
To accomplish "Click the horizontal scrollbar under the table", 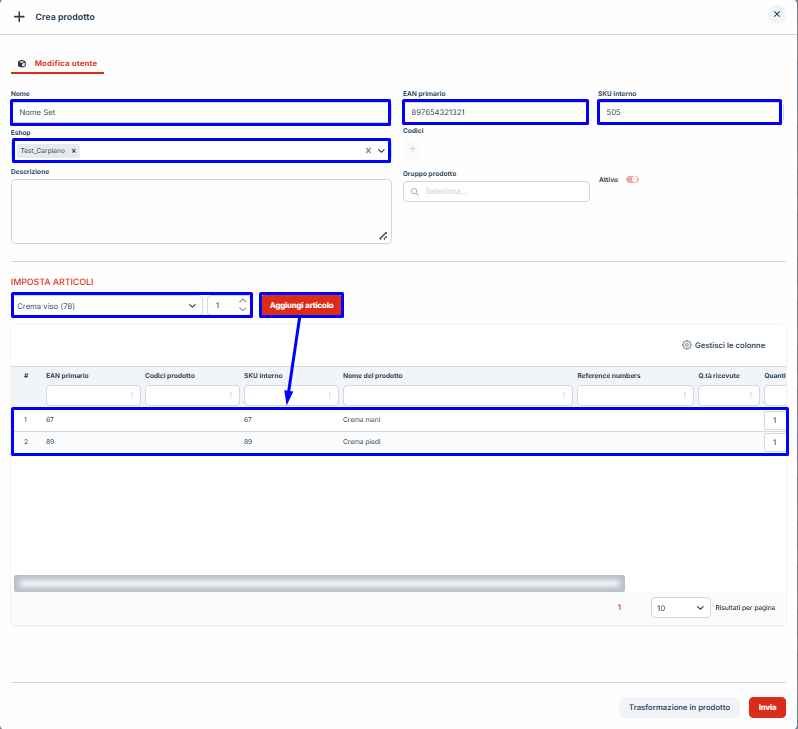I will pyautogui.click(x=318, y=583).
